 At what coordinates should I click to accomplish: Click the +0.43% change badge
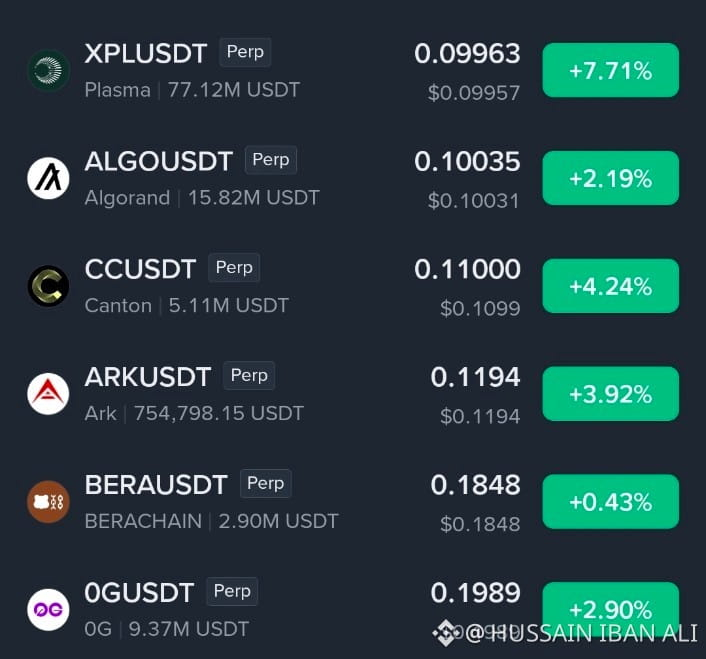pos(611,501)
